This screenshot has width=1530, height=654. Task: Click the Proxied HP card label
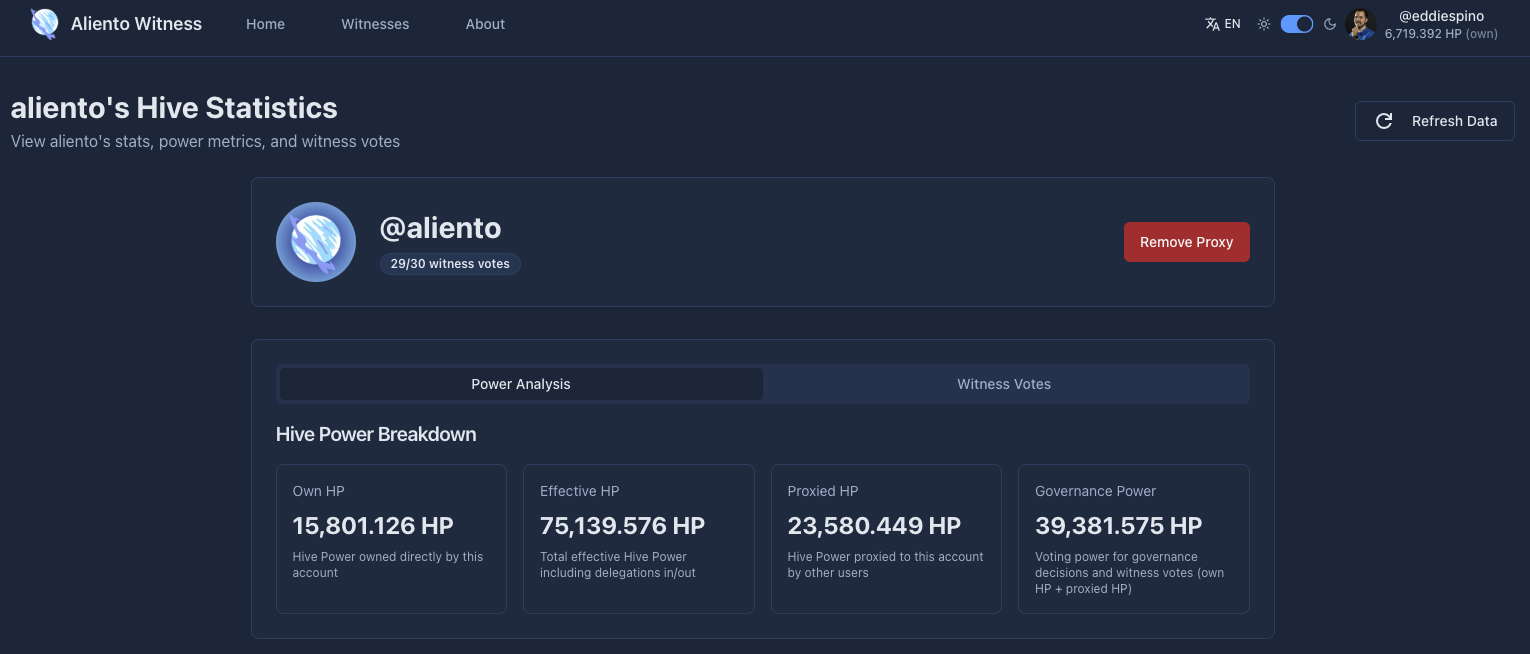(823, 491)
